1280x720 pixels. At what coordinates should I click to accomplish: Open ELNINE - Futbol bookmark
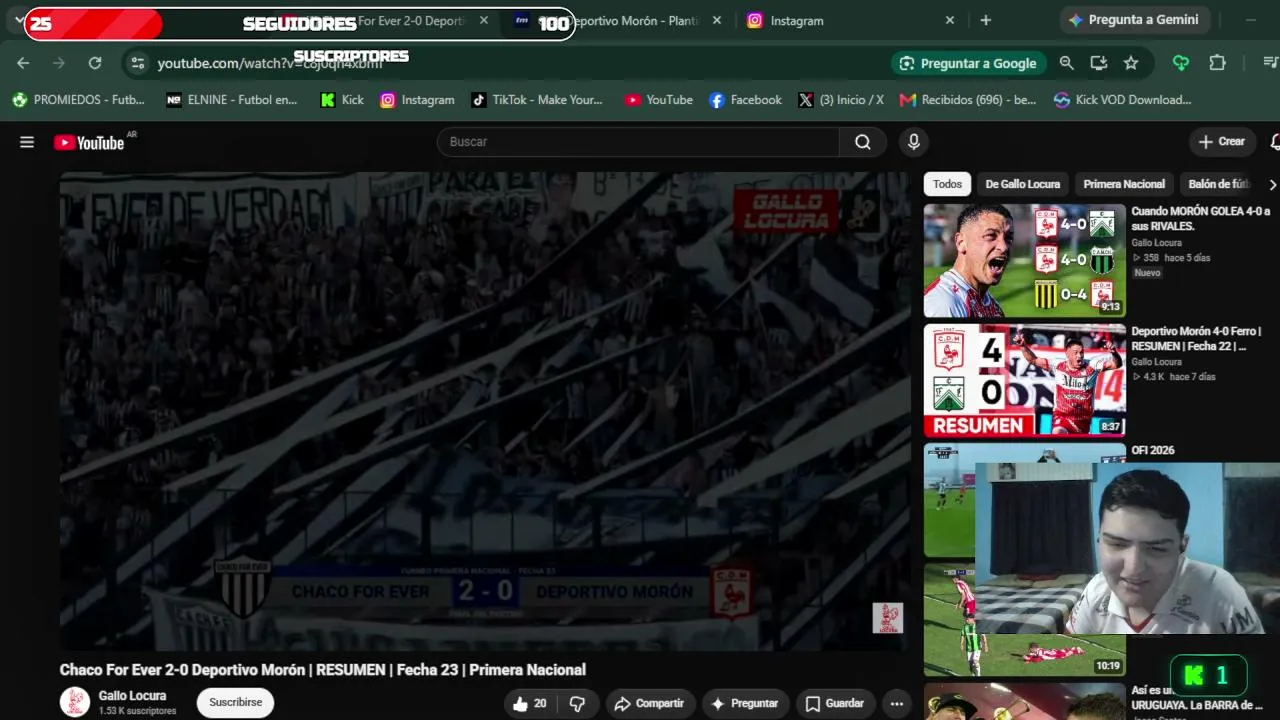tap(232, 100)
